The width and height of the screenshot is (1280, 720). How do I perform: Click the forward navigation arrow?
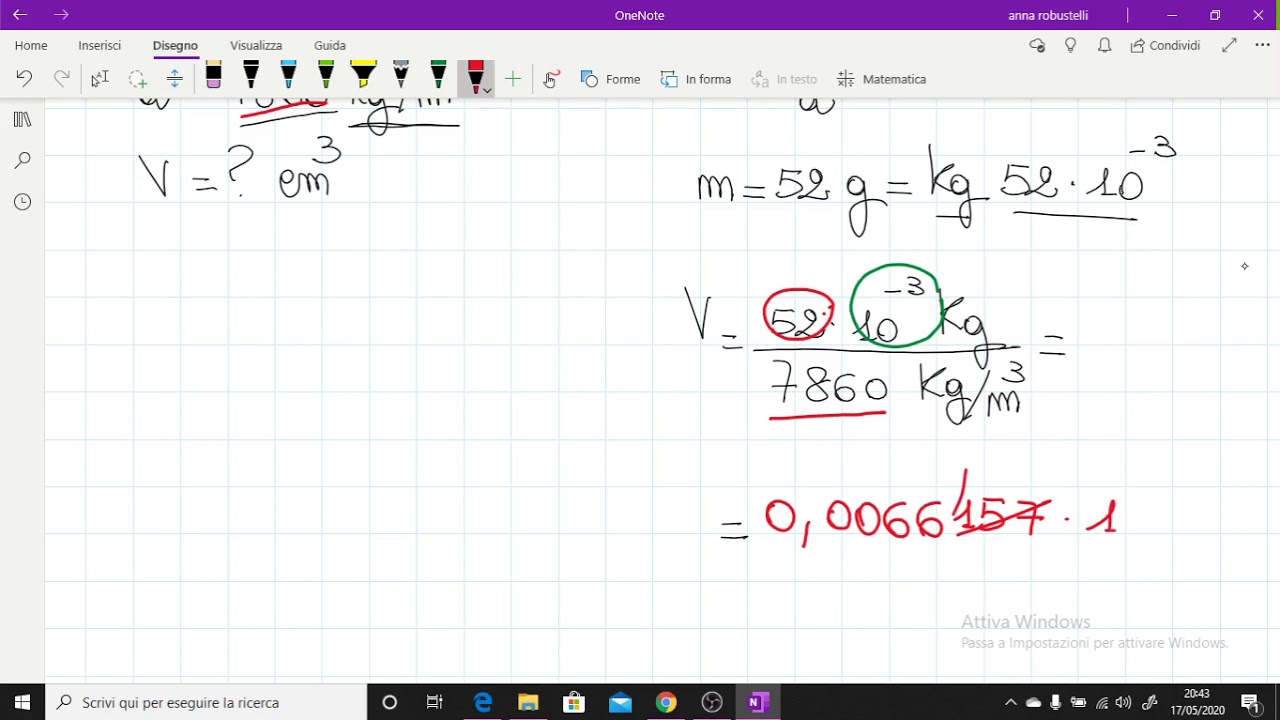(x=61, y=15)
